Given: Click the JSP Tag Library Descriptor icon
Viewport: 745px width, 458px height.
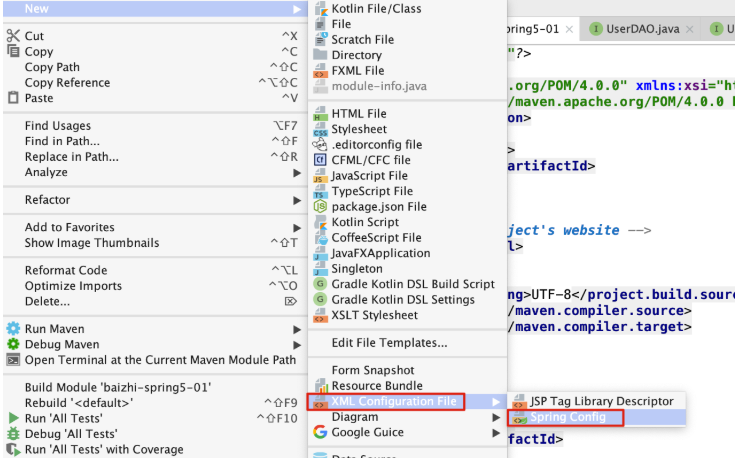Looking at the screenshot, I should 519,401.
